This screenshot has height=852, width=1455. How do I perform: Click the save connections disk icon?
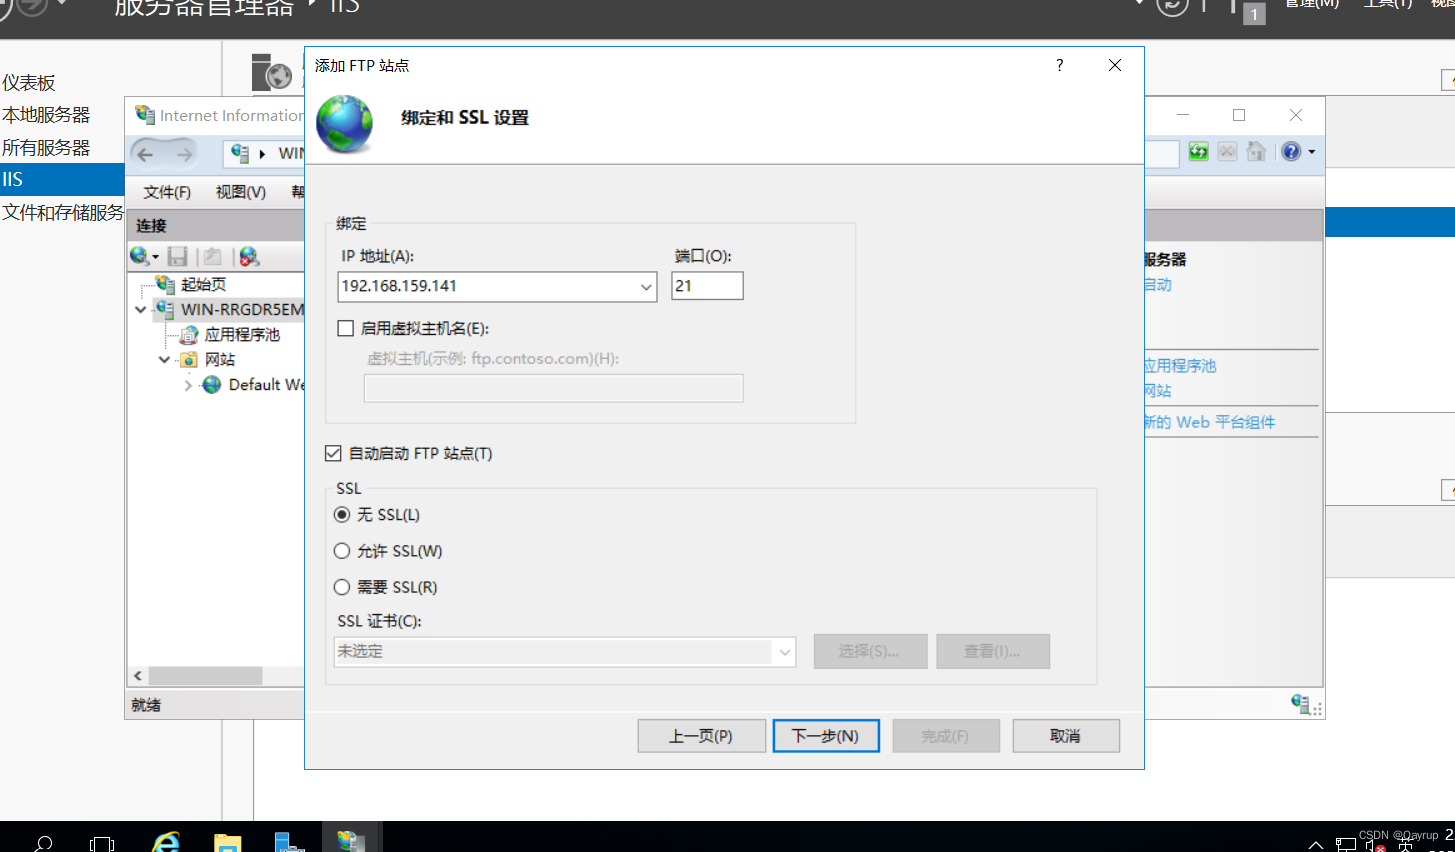click(x=178, y=257)
